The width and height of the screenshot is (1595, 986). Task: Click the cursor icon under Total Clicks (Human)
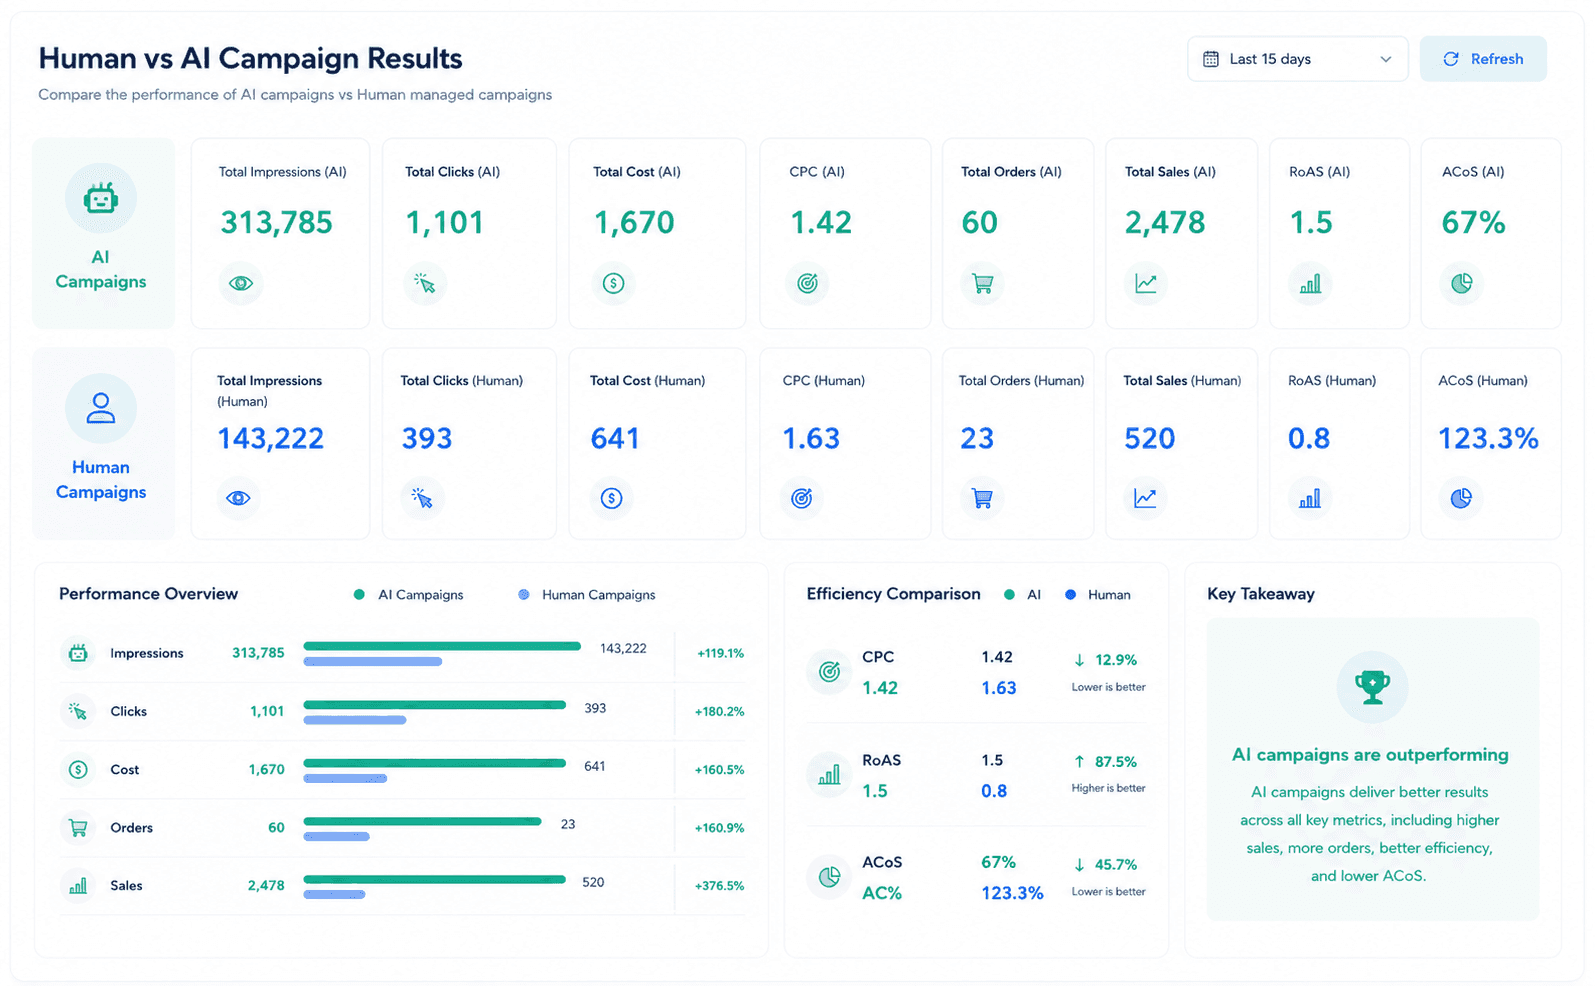[423, 498]
